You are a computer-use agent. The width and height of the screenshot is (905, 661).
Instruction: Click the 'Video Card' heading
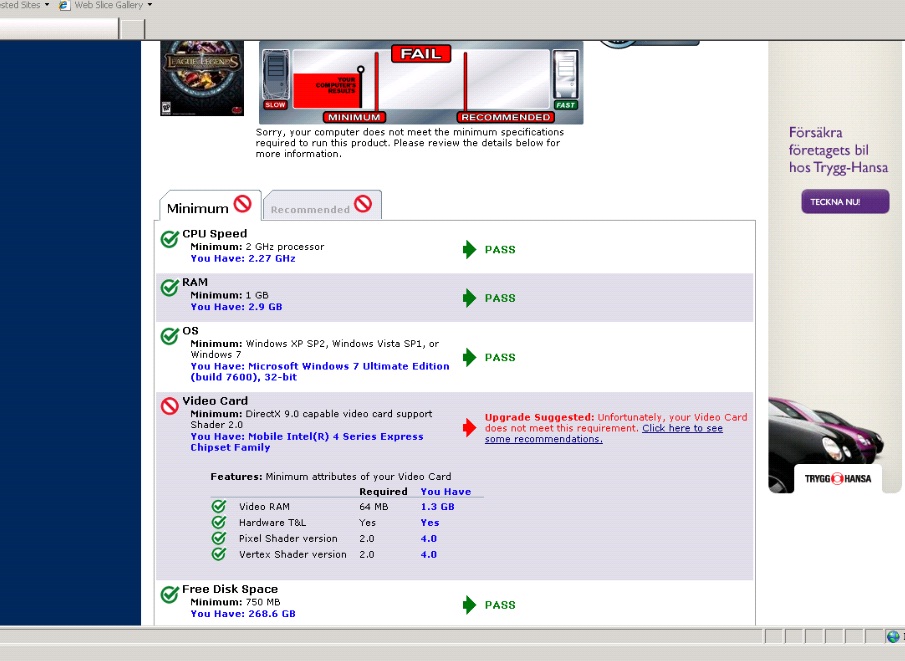[215, 401]
